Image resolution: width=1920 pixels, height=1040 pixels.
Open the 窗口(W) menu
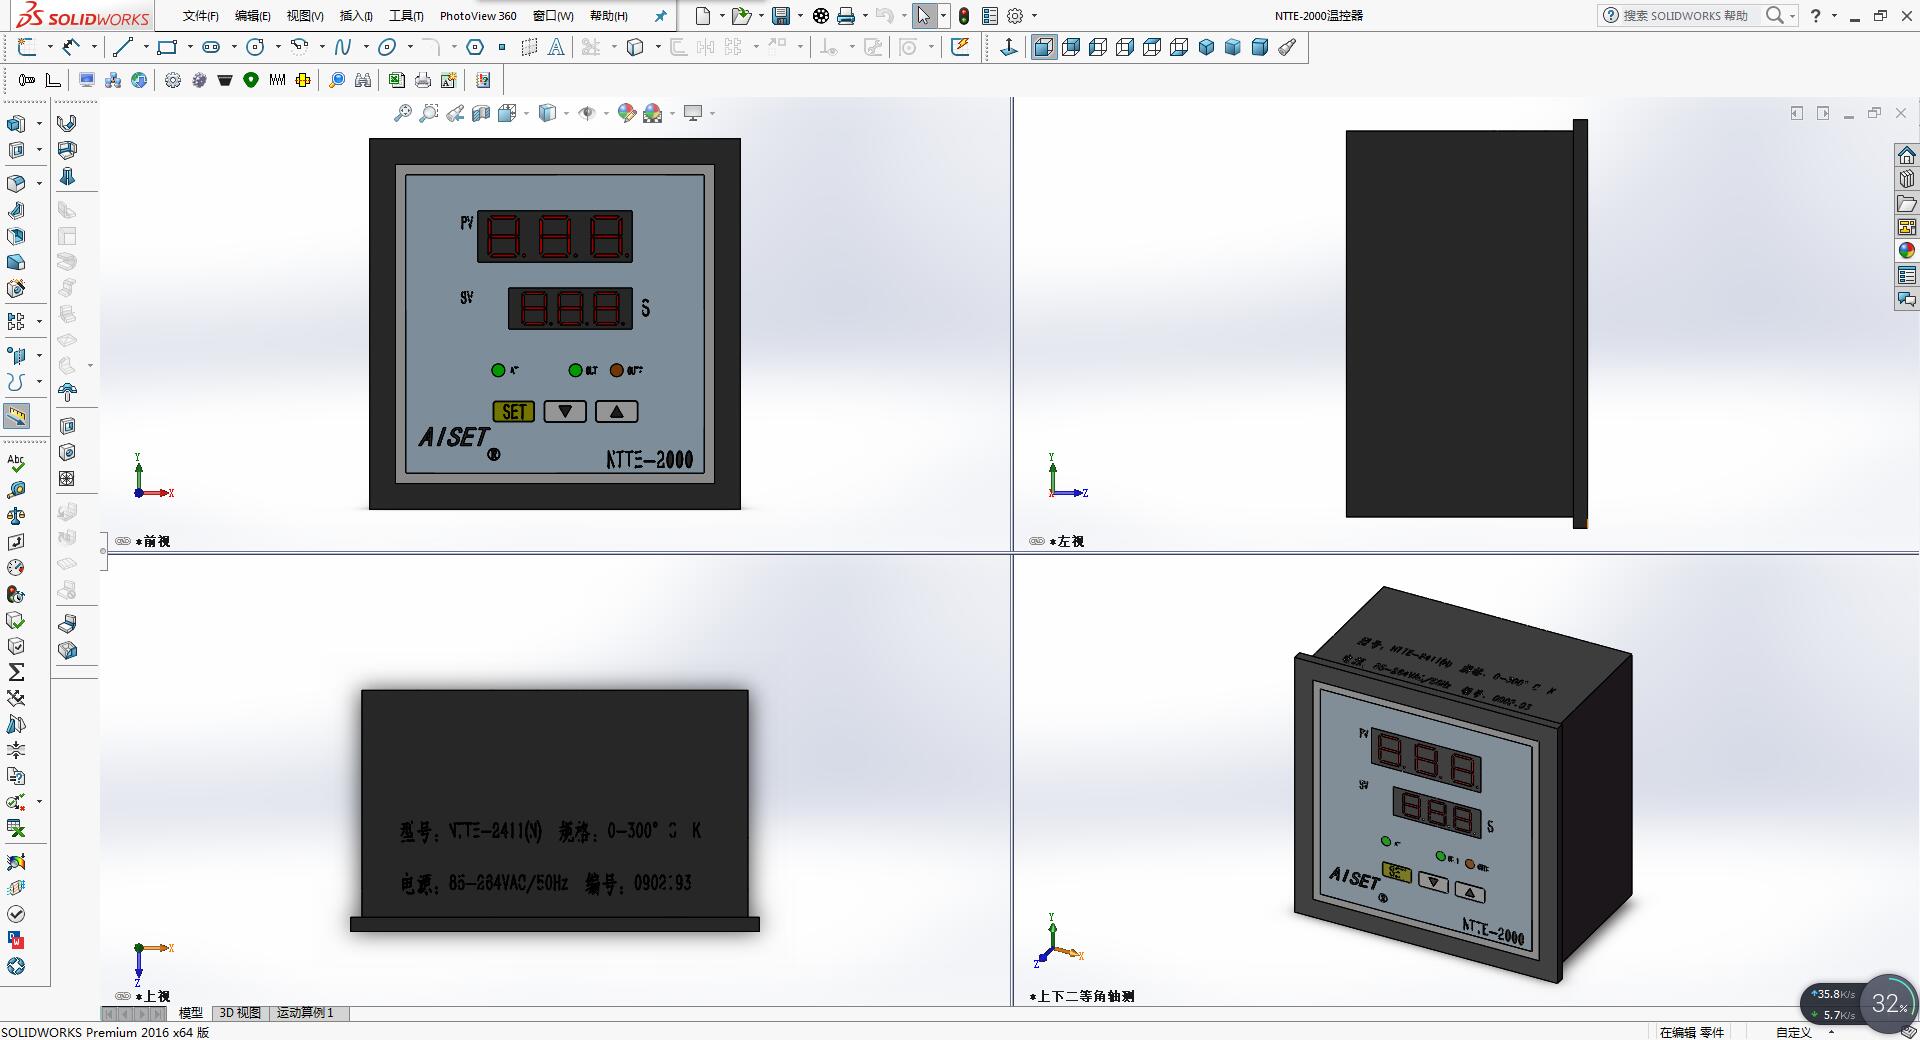[x=553, y=16]
